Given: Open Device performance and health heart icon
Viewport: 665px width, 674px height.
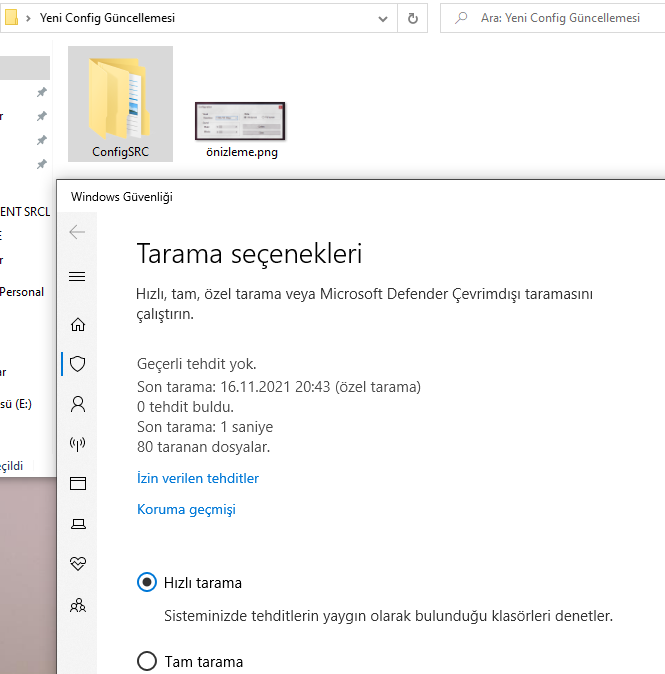Looking at the screenshot, I should [78, 563].
